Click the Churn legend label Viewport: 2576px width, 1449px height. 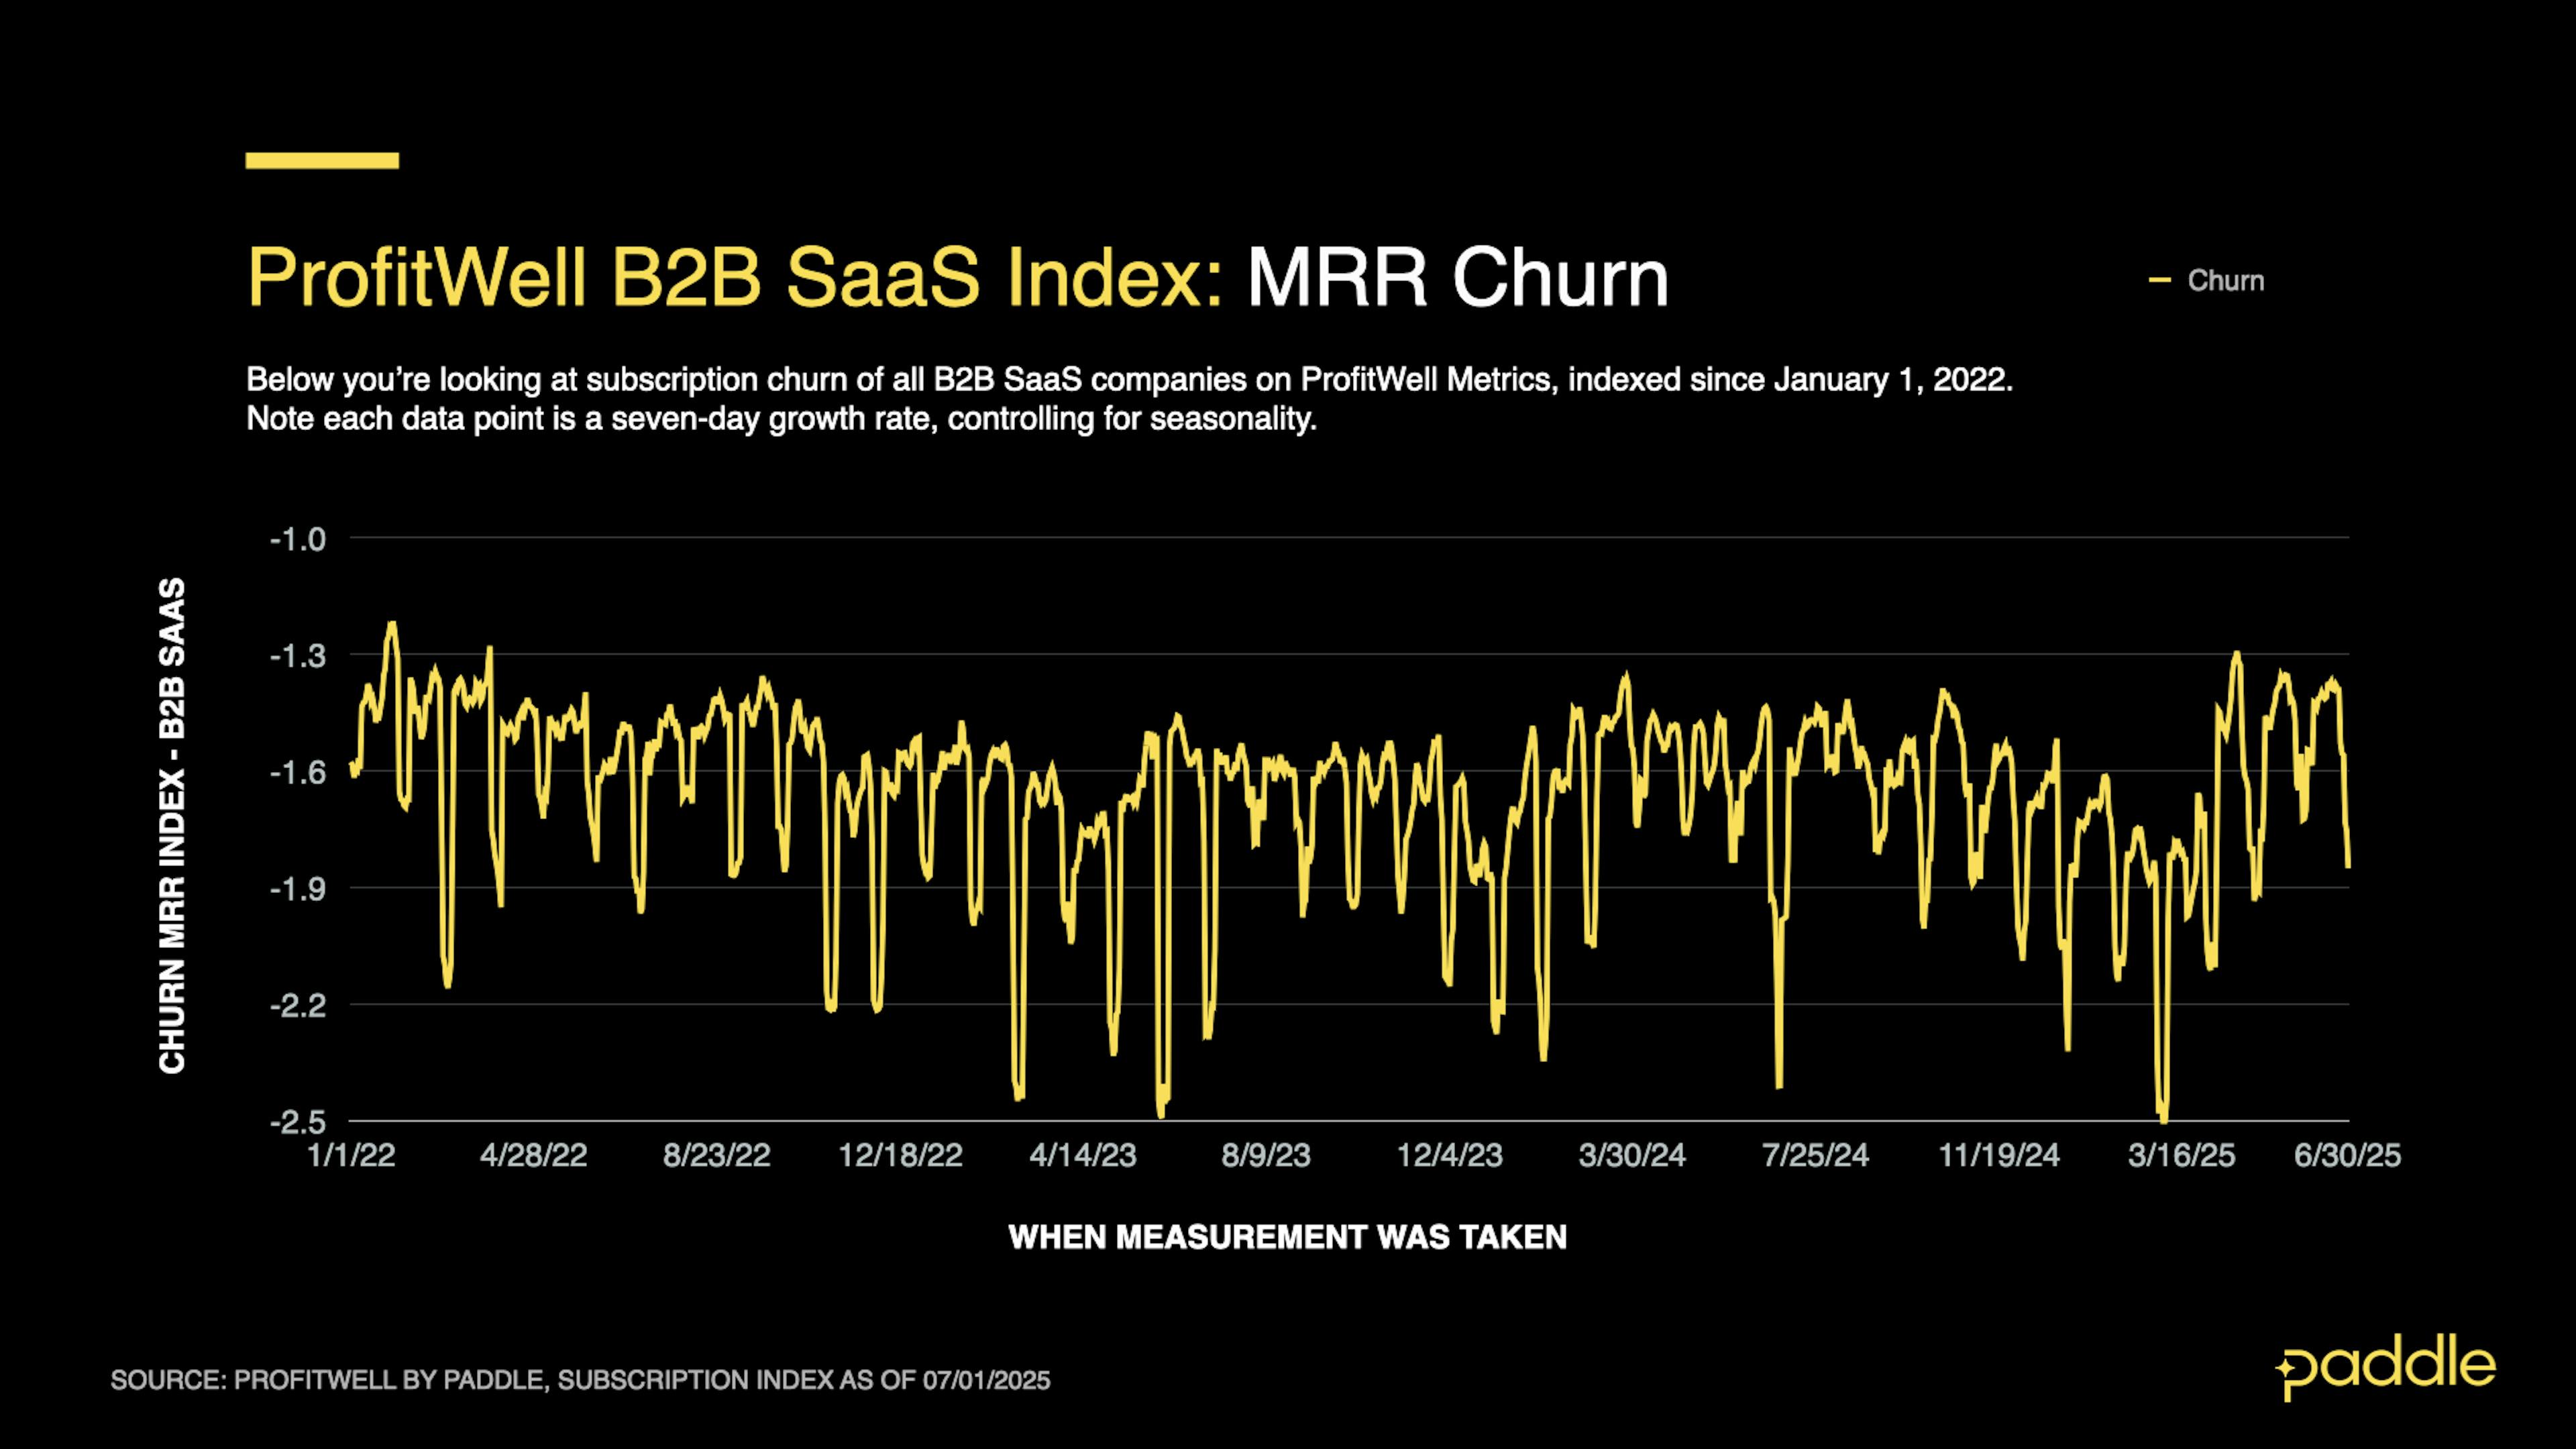click(2226, 280)
